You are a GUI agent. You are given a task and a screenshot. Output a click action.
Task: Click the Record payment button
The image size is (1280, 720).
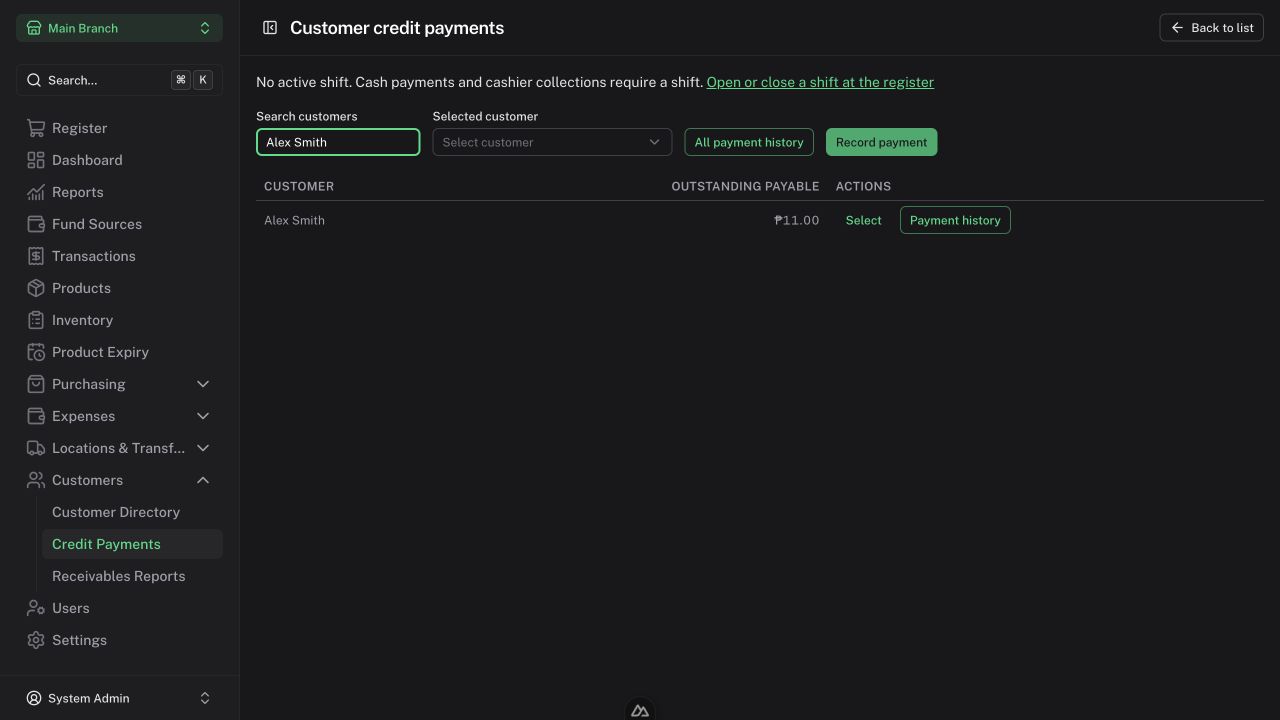coord(881,142)
